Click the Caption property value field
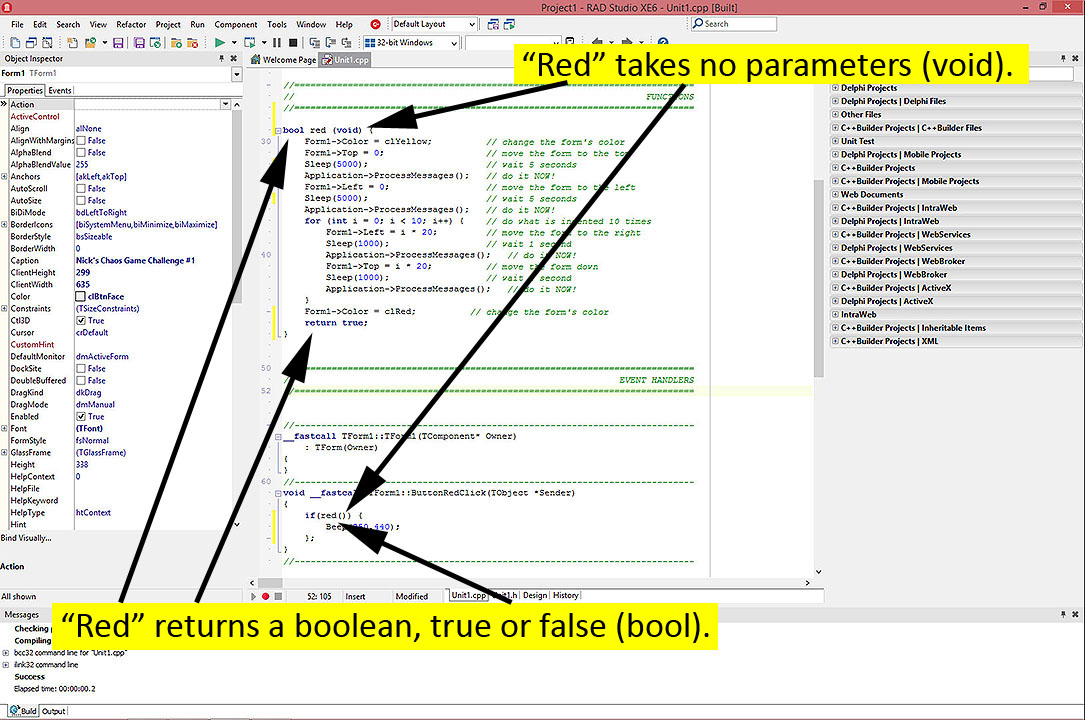1085x720 pixels. click(x=154, y=261)
